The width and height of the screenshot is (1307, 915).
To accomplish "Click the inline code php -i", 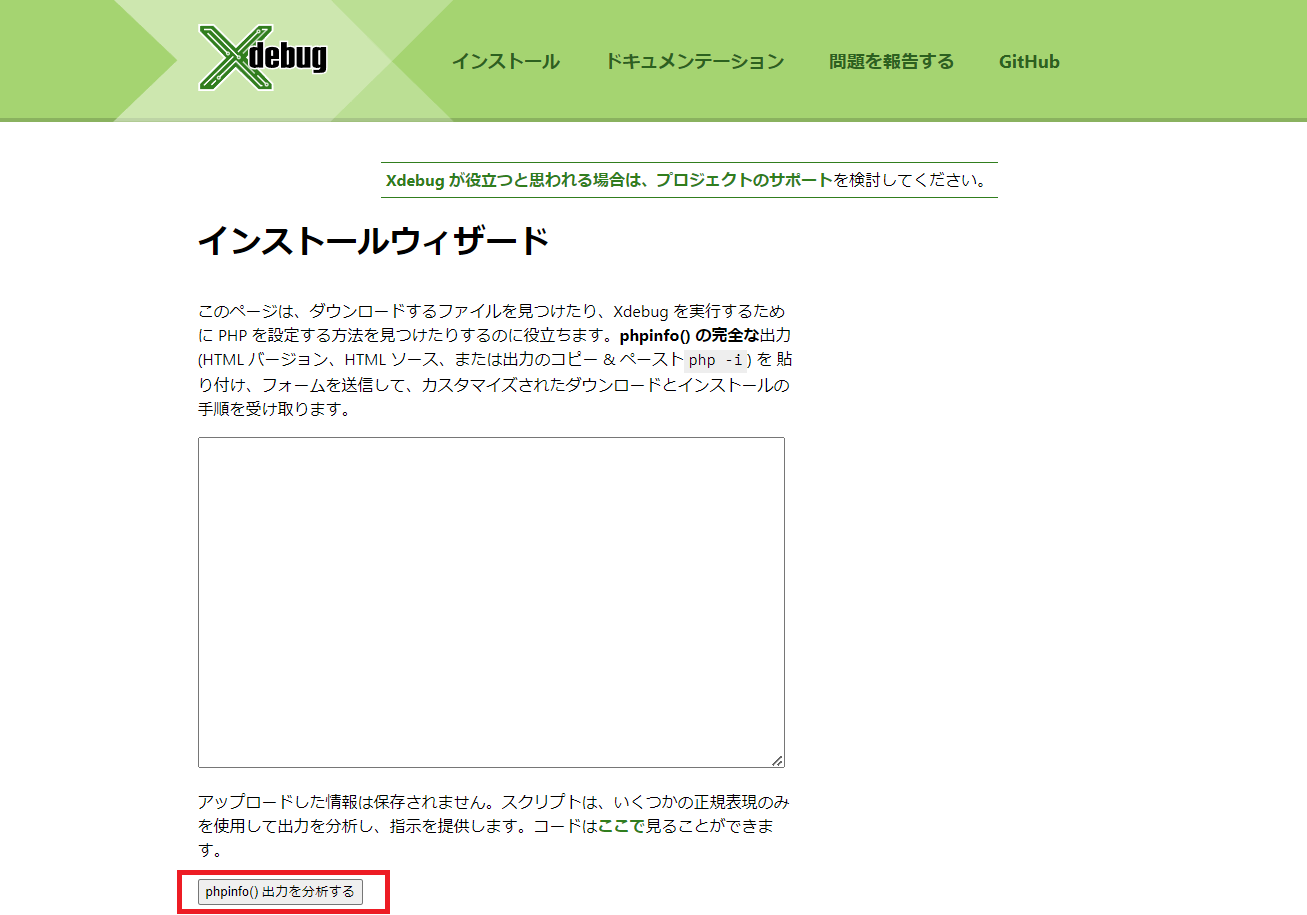I will (x=715, y=361).
